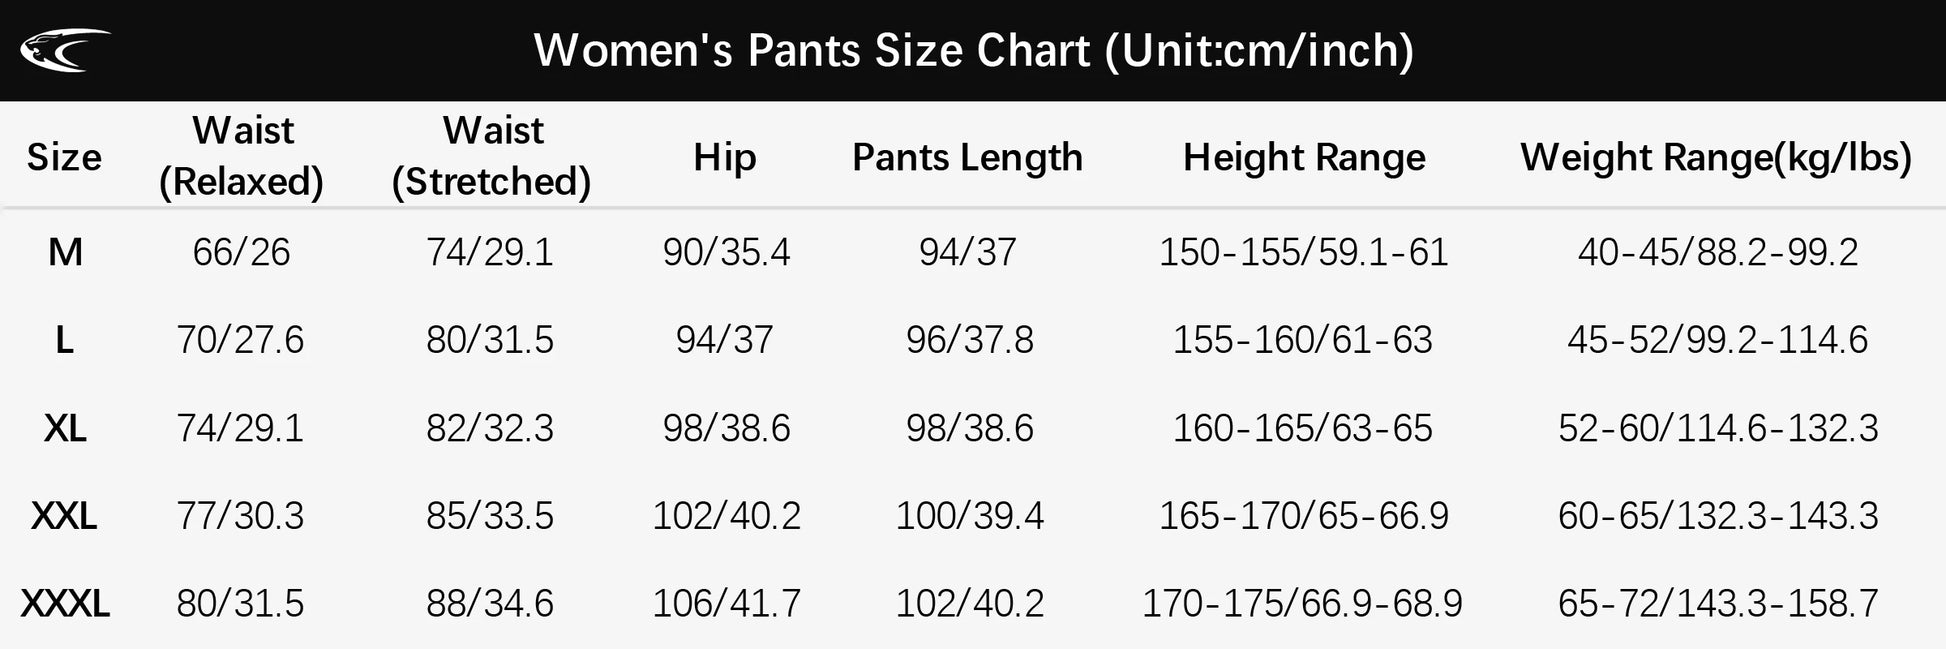Select the 60-65/132.3-143.3 weight range cell
This screenshot has height=649, width=1946.
pos(1718,516)
